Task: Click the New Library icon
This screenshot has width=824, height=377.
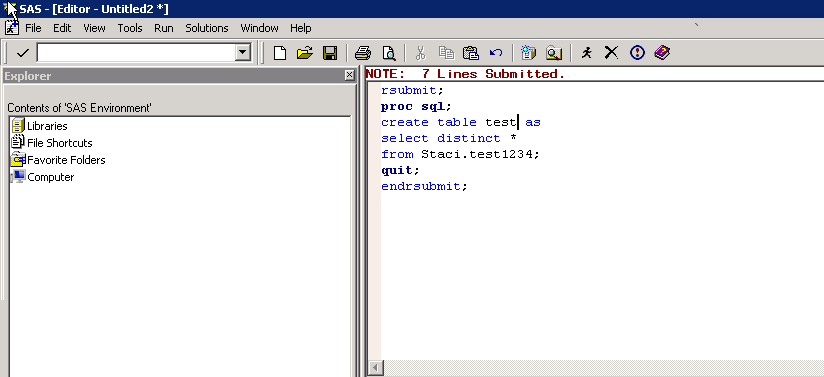Action: tap(528, 53)
